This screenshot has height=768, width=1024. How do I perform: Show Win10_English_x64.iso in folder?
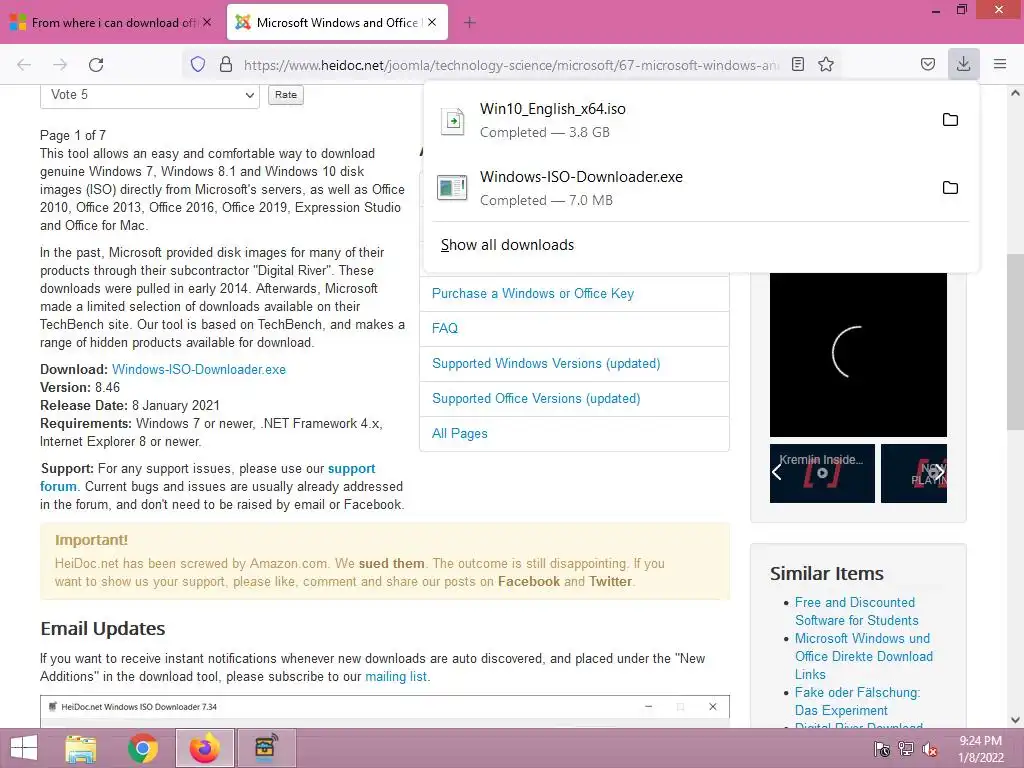950,120
